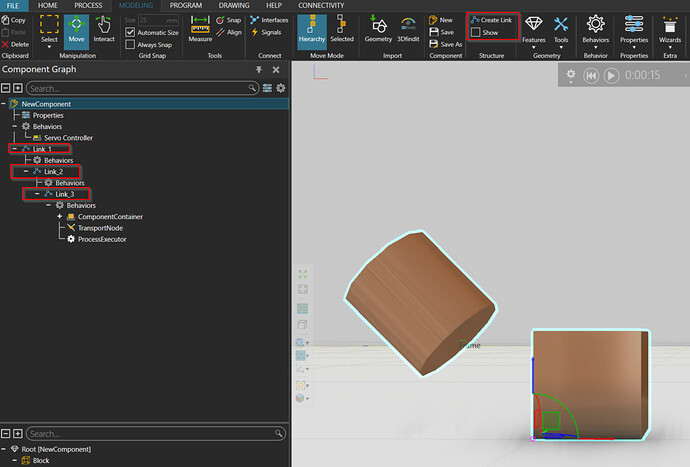Click the Snap tool
The height and width of the screenshot is (467, 690).
[229, 20]
